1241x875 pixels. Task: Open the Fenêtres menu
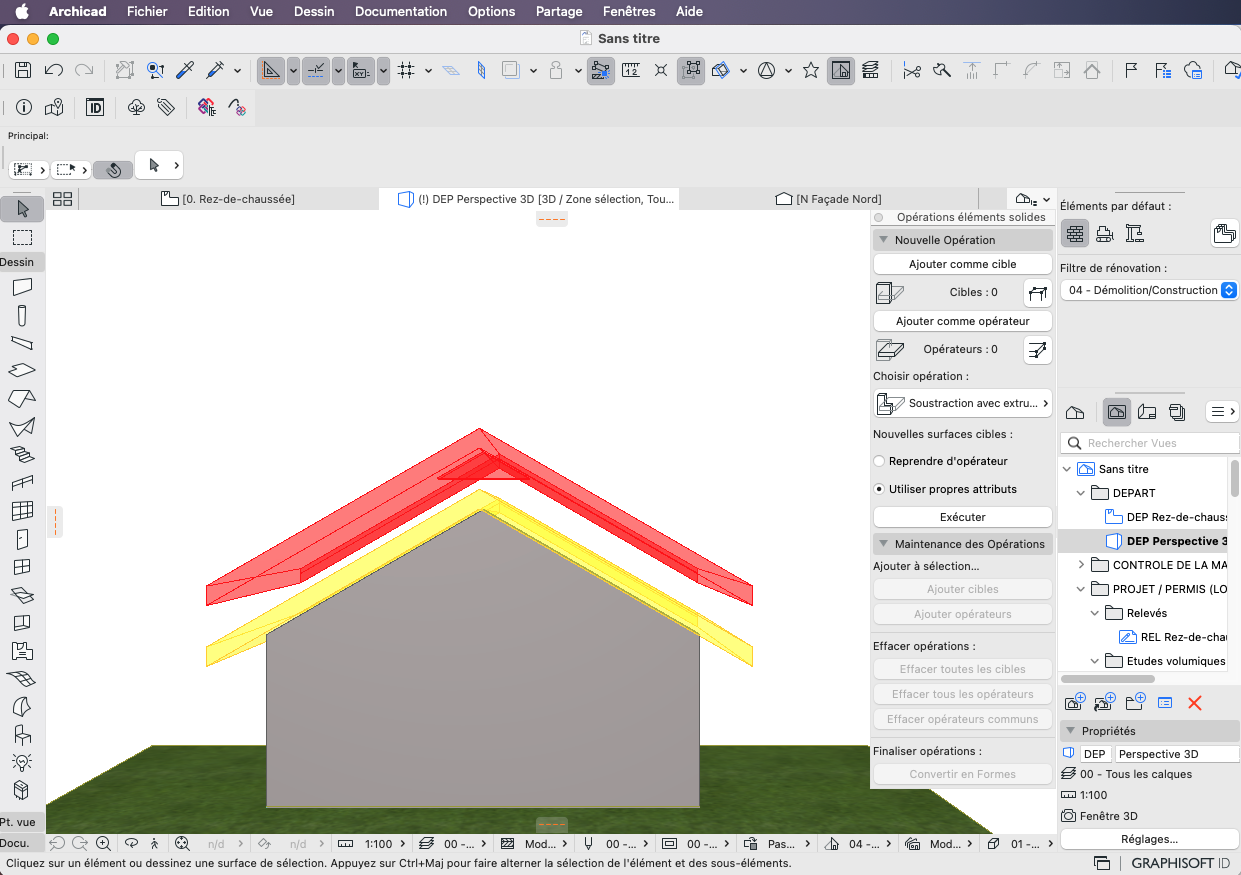pos(629,12)
